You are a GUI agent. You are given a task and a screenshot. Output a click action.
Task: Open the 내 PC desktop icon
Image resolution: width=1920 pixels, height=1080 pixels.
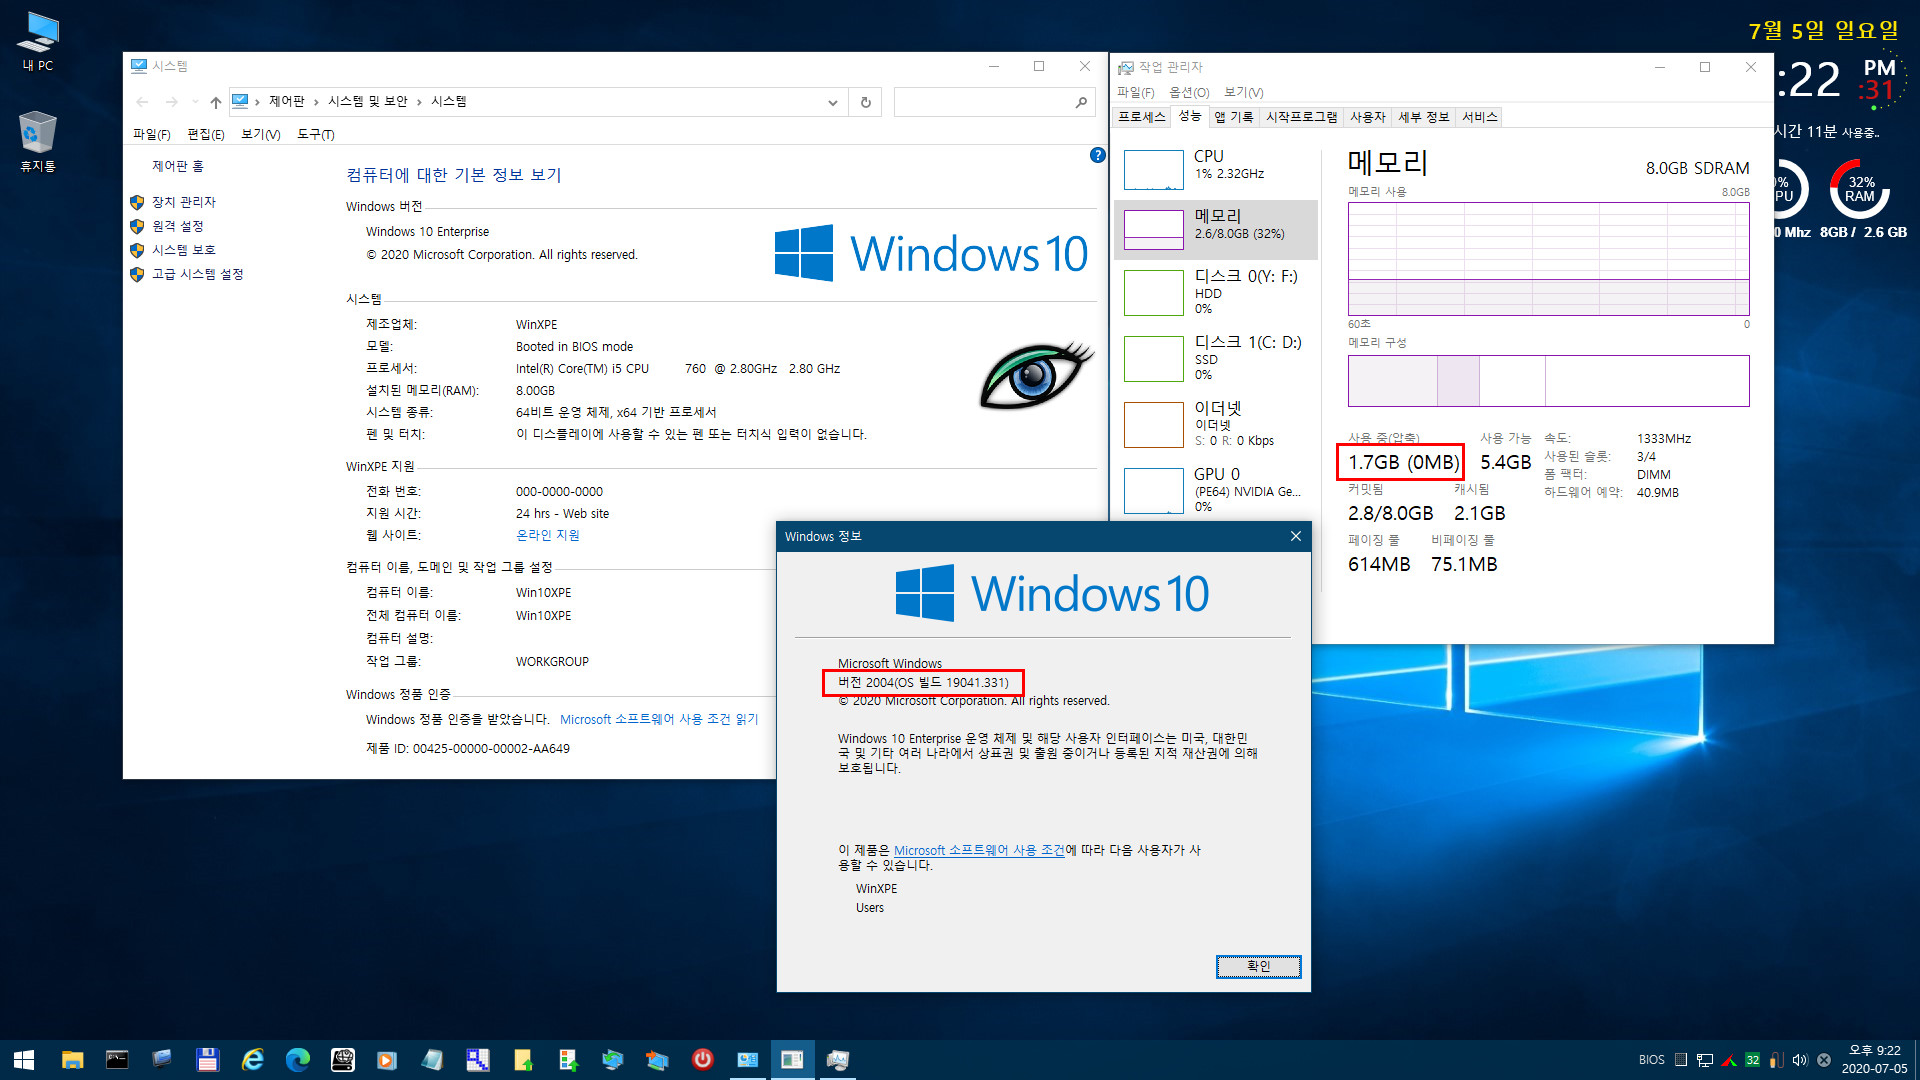click(x=38, y=41)
